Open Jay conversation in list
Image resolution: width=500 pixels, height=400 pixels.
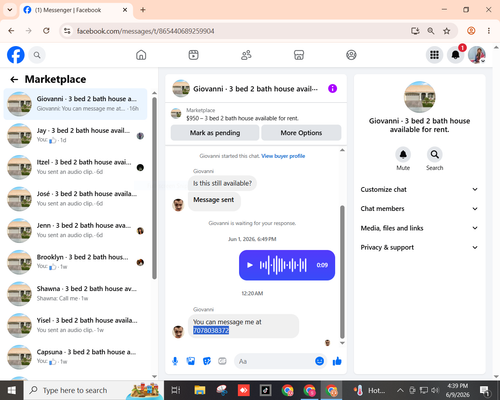(x=75, y=136)
